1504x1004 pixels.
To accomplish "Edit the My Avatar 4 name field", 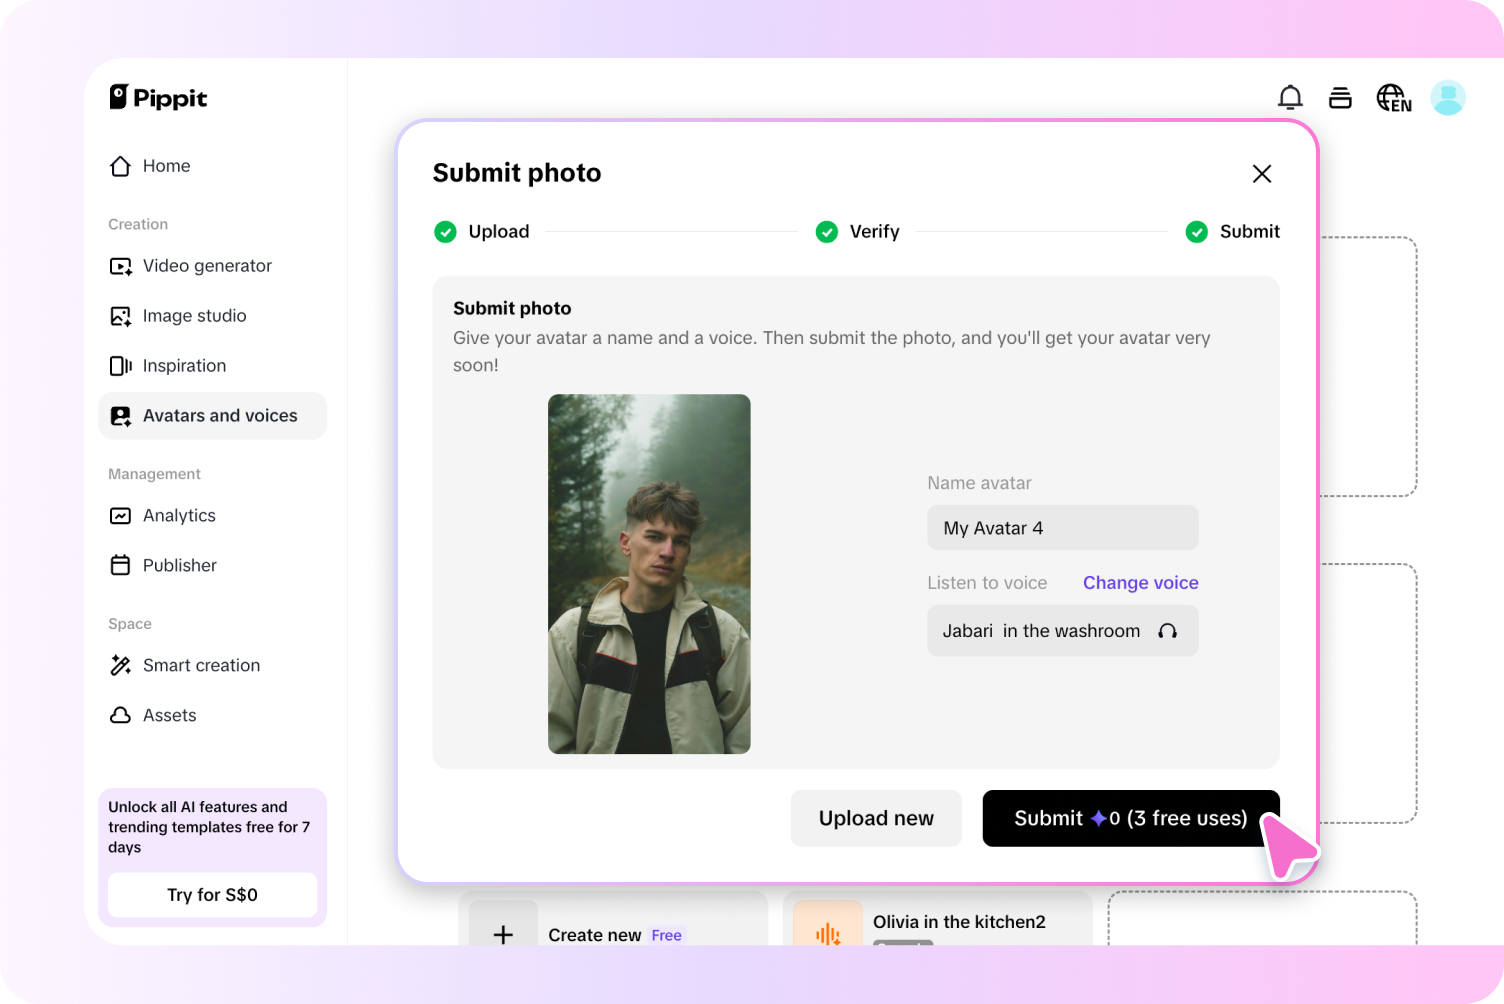I will (x=1062, y=527).
